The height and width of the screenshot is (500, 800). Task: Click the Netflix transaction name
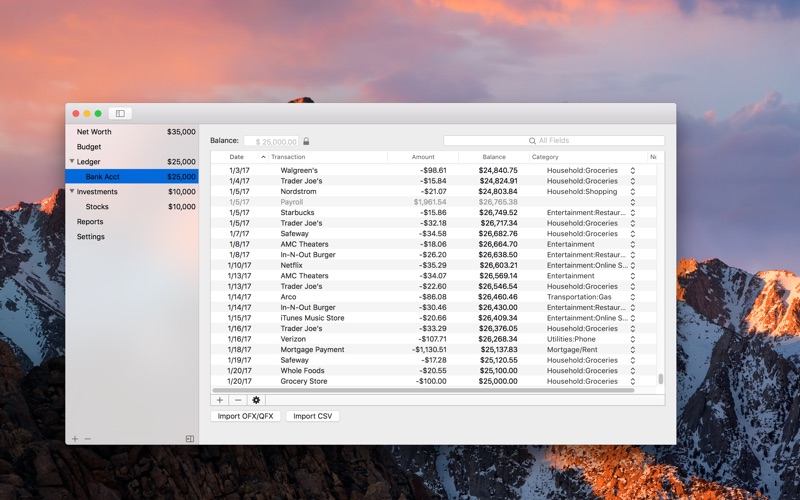click(291, 265)
